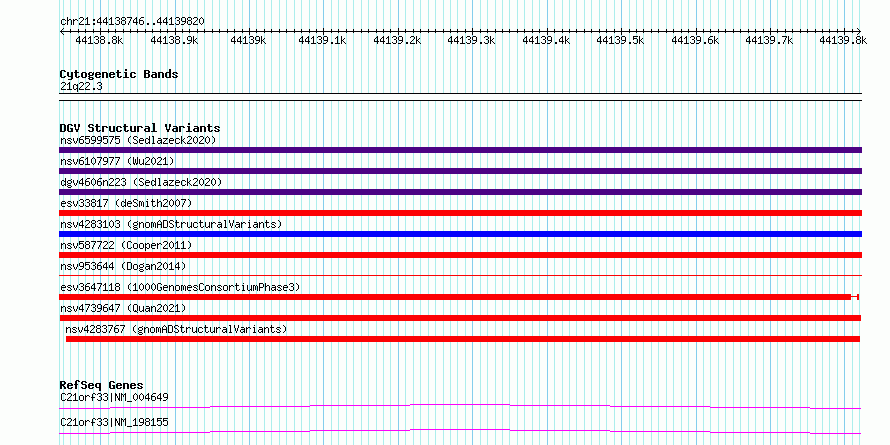The height and width of the screenshot is (445, 890).
Task: Click the 44139.7k ruler tick label
Action: pyautogui.click(x=769, y=40)
